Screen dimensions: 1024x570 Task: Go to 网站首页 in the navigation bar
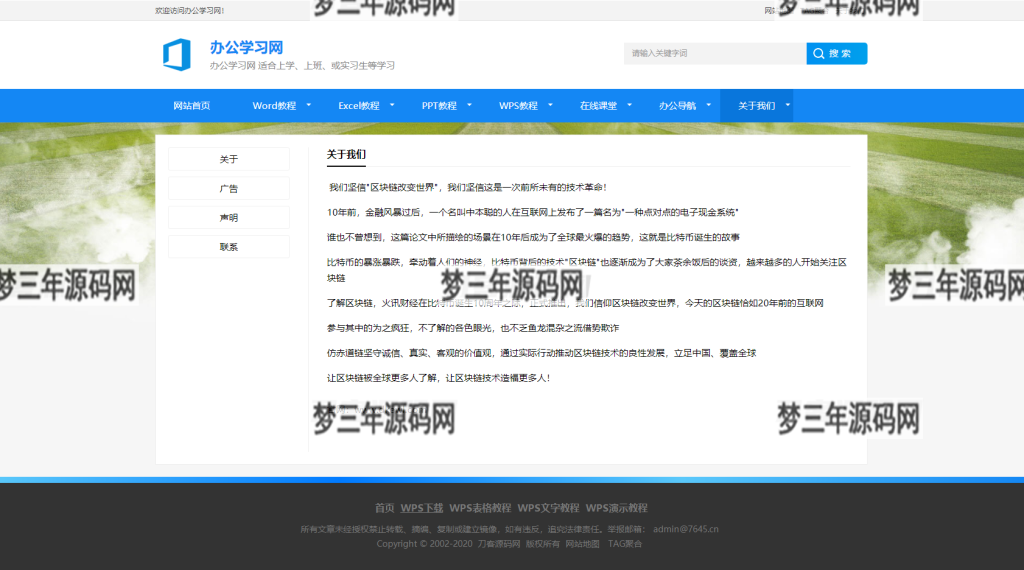[191, 106]
